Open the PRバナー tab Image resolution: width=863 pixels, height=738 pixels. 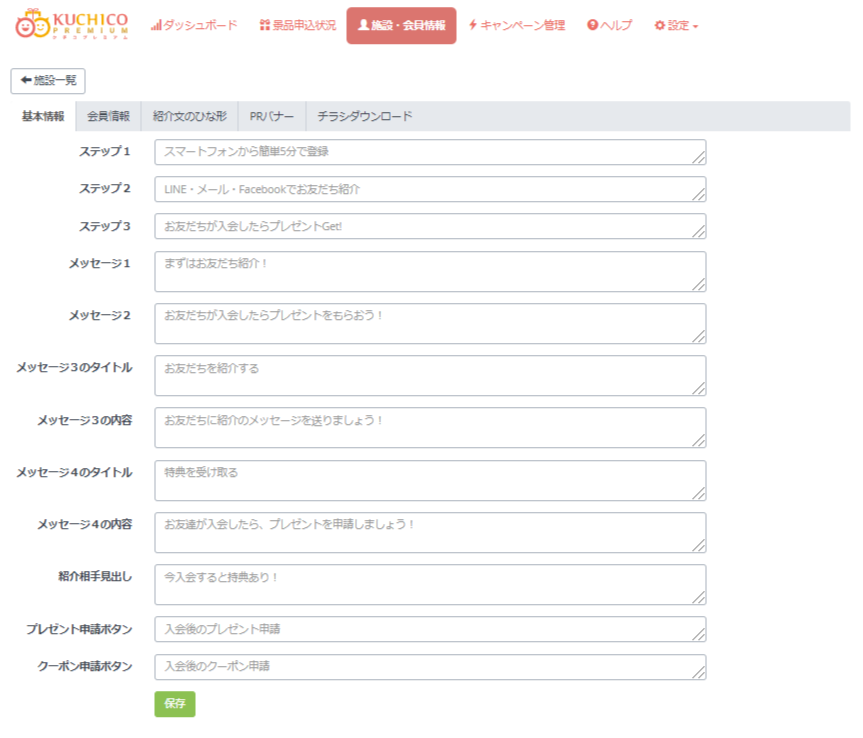271,116
